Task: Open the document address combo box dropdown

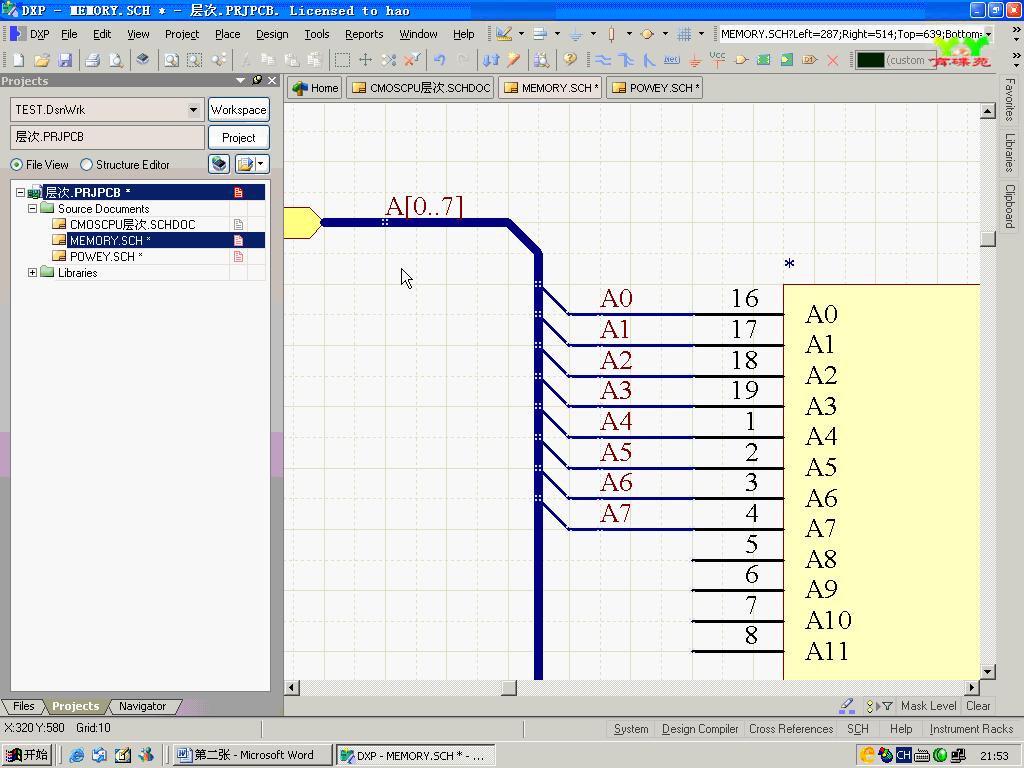Action: point(989,34)
